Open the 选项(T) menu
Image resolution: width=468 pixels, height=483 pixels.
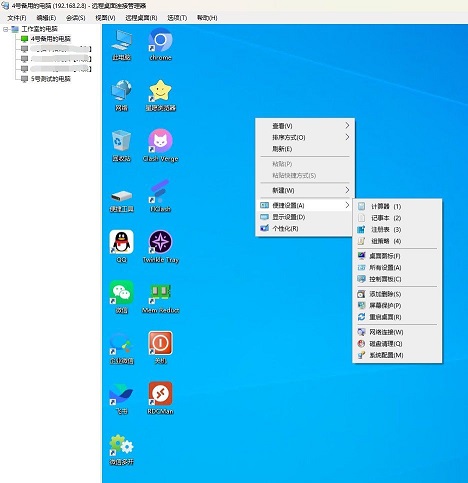pos(177,18)
